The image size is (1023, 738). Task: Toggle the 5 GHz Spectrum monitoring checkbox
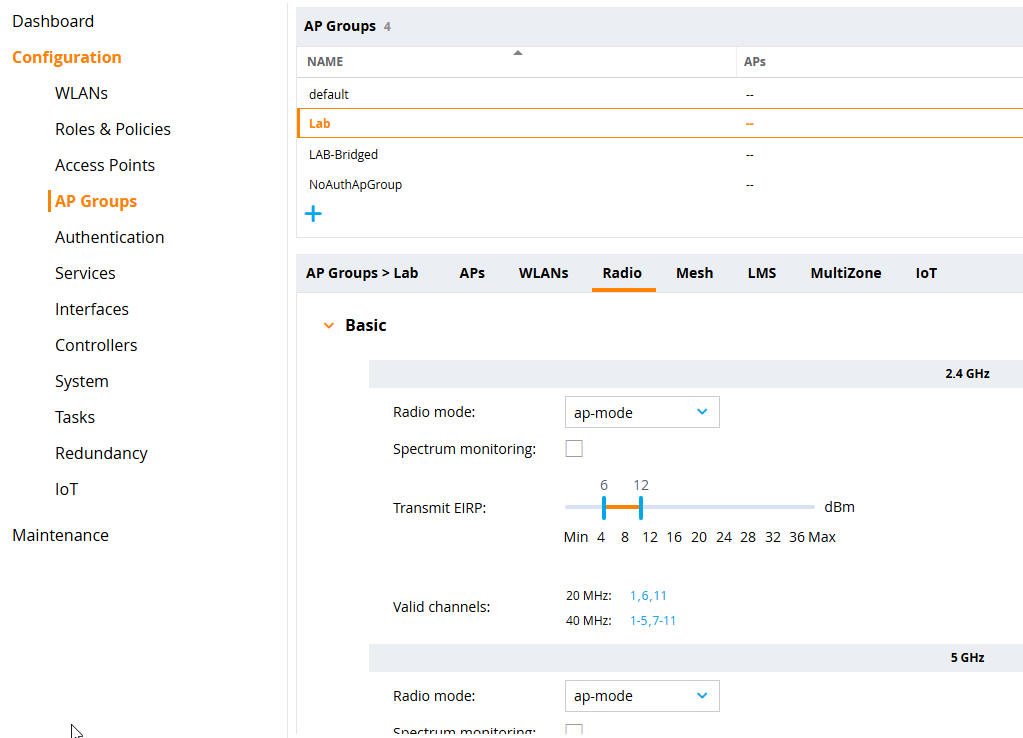click(574, 730)
